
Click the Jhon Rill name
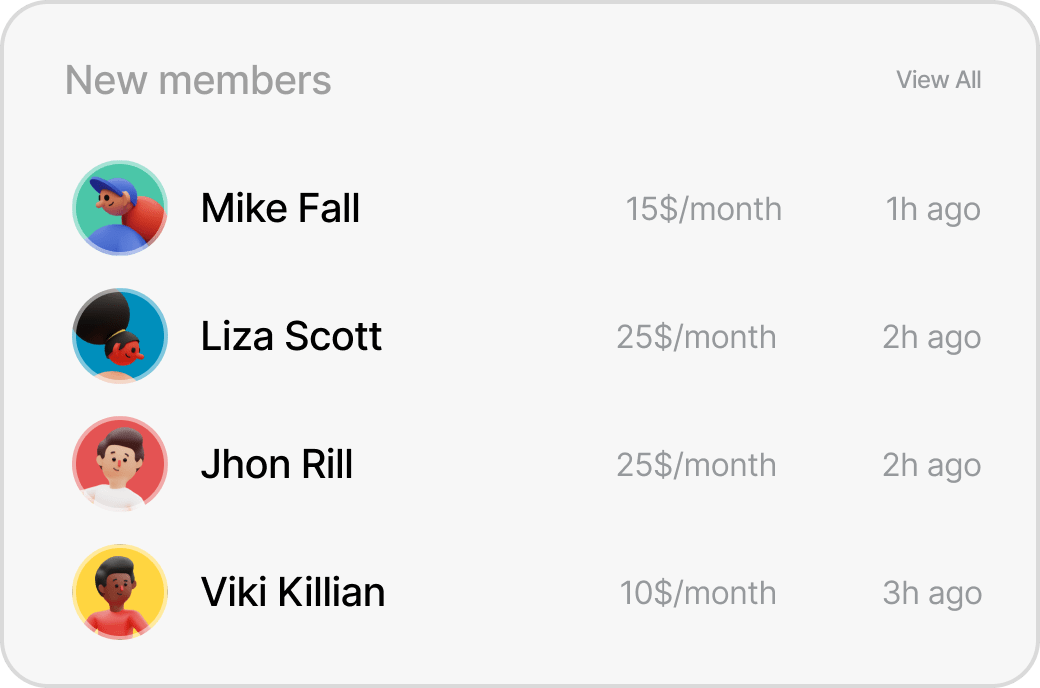click(x=277, y=465)
